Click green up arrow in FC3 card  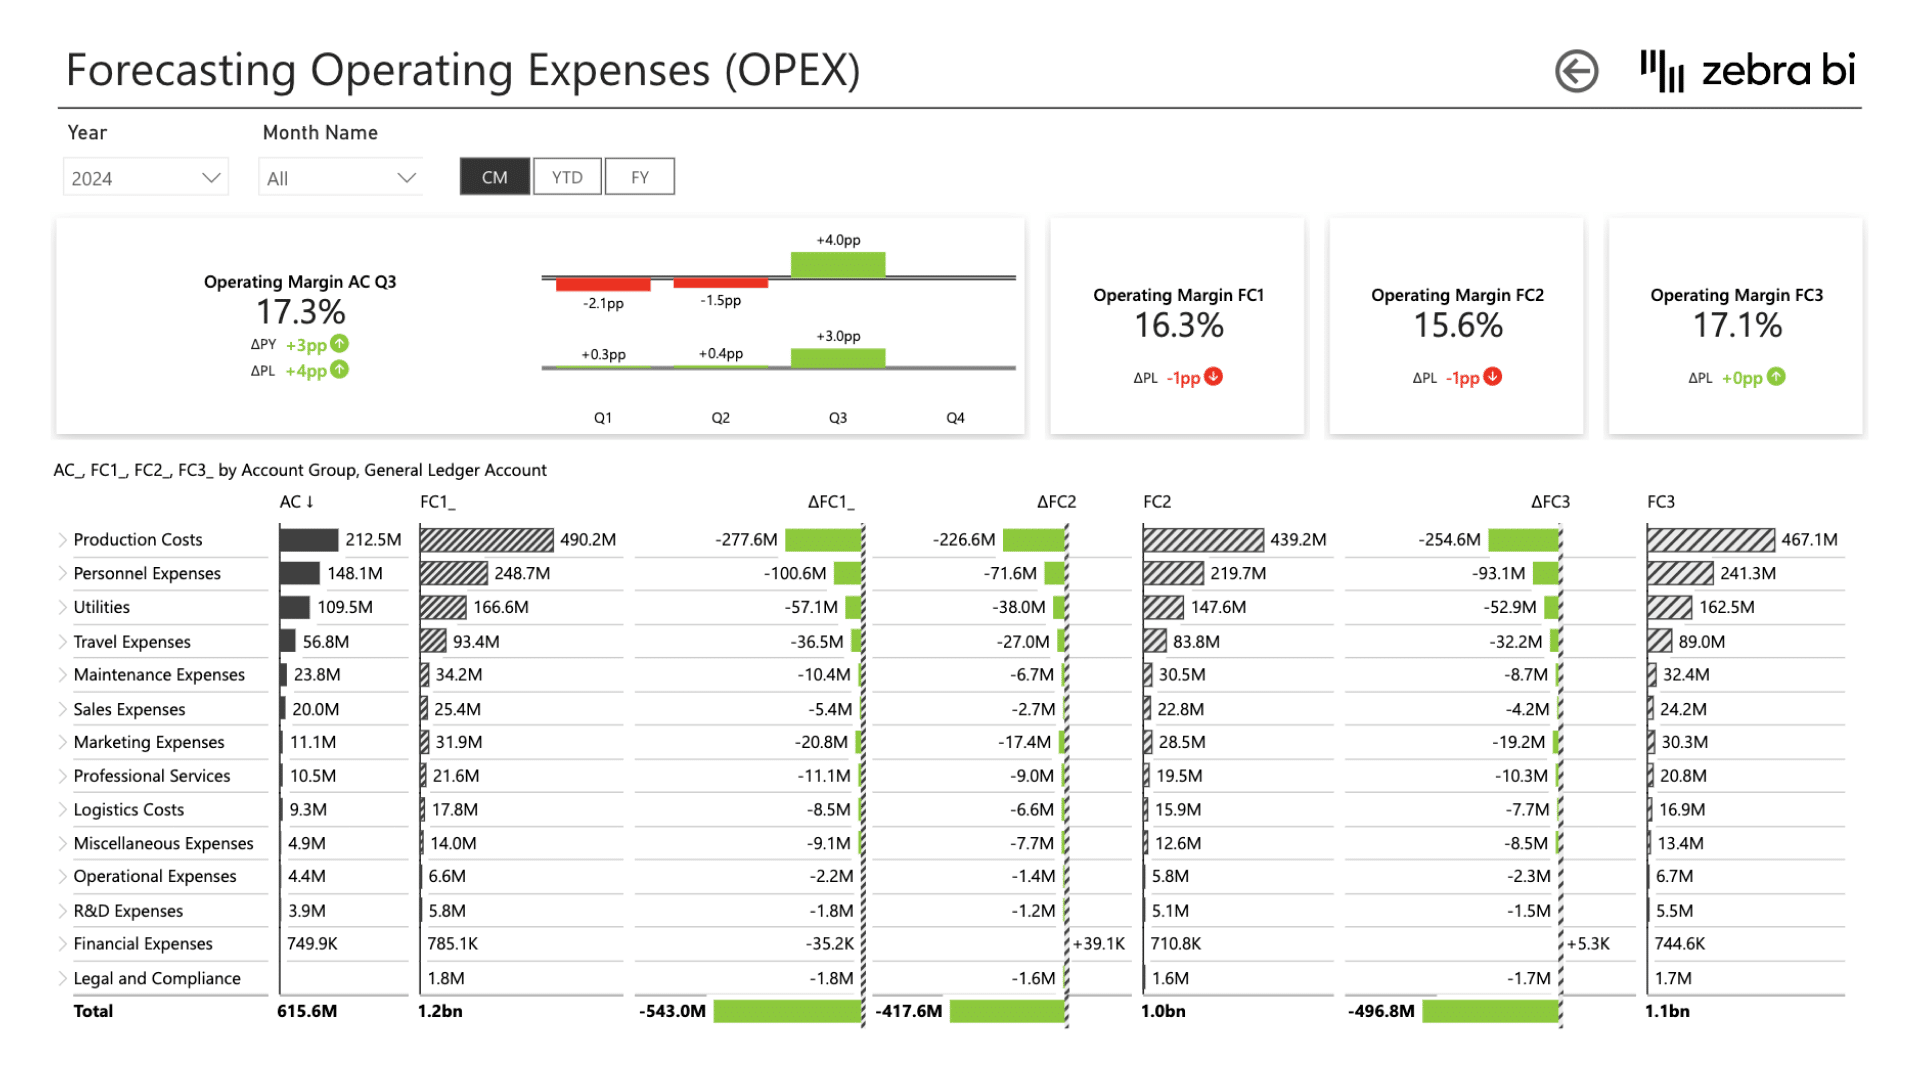coord(1776,377)
